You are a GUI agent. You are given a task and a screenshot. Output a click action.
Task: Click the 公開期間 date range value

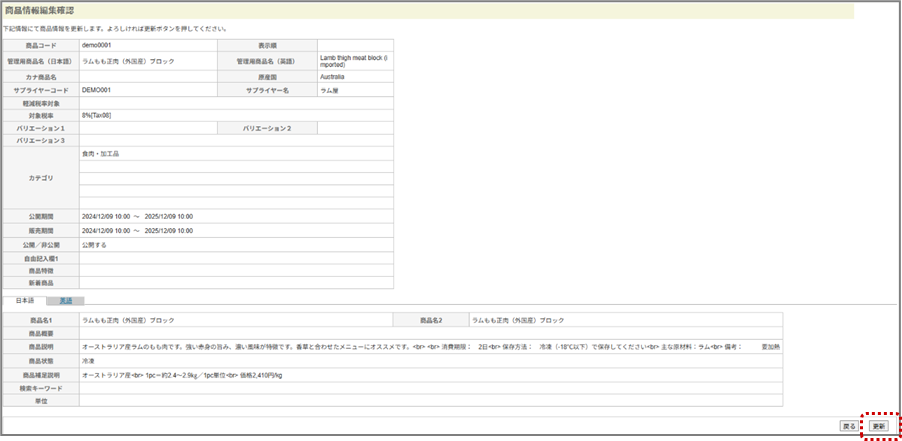(x=137, y=216)
